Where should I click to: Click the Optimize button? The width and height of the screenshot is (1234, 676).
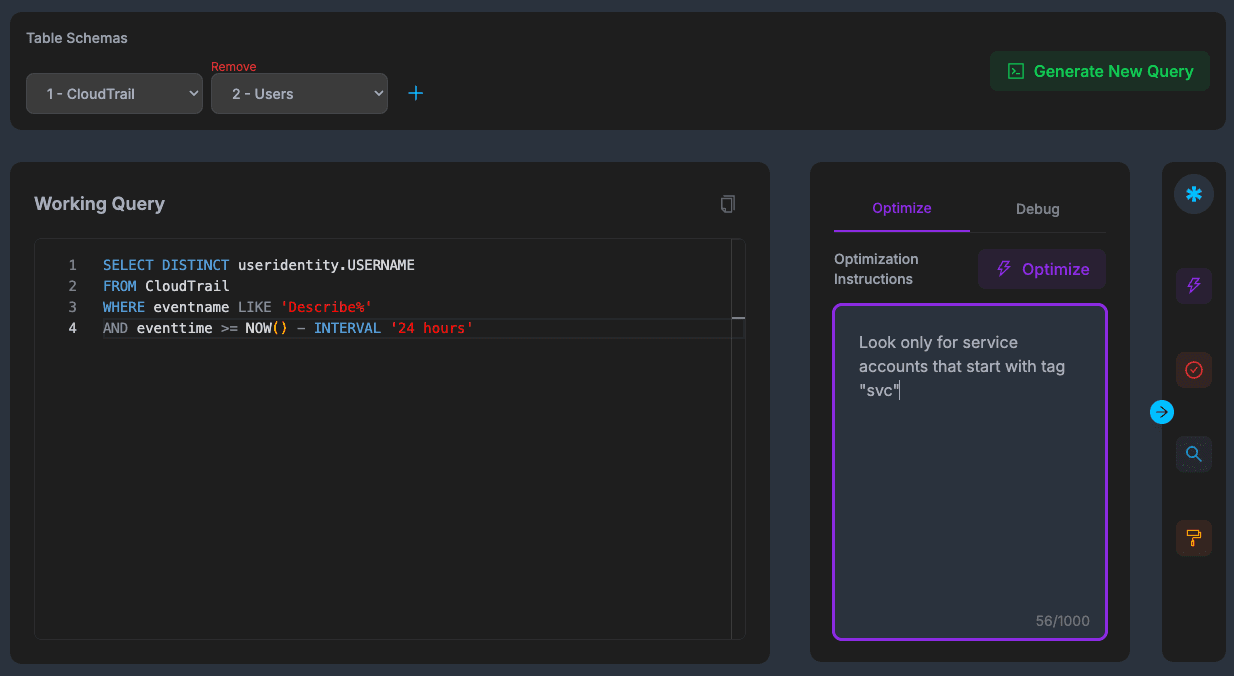point(1041,269)
